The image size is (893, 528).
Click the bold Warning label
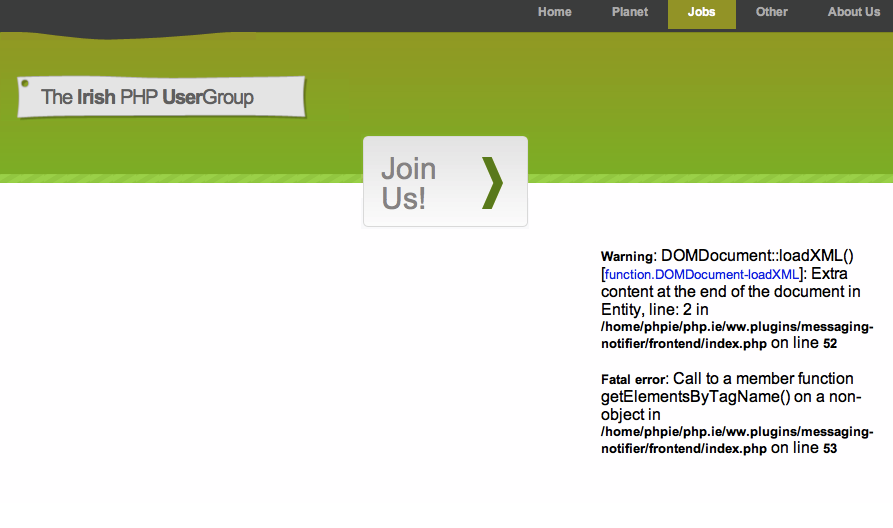click(x=626, y=257)
